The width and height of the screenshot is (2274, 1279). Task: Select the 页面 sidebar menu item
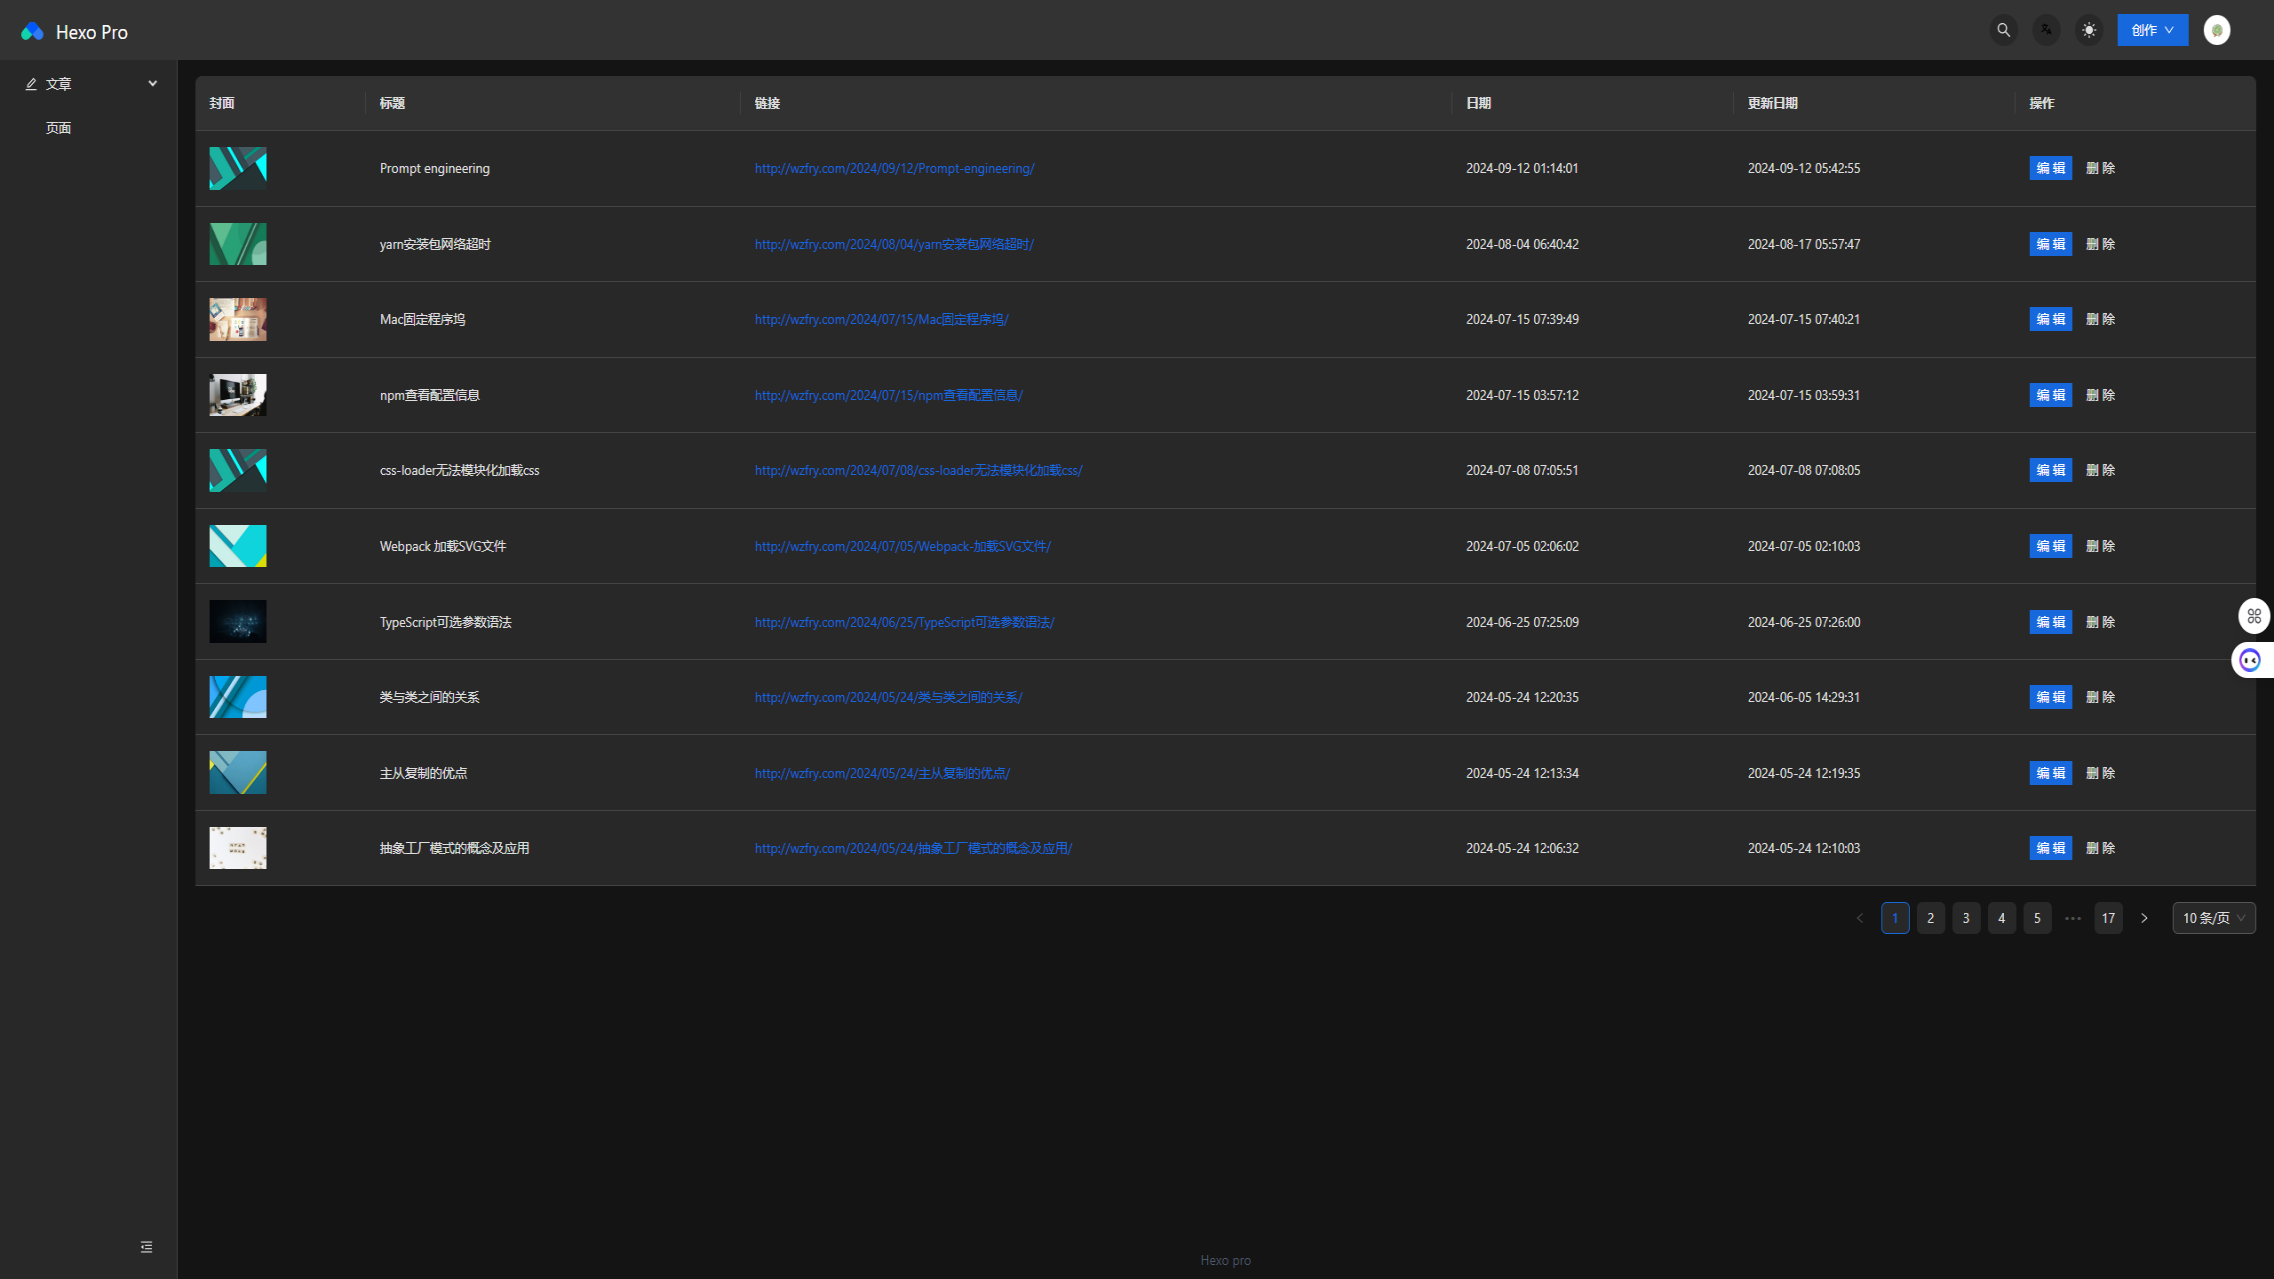pyautogui.click(x=59, y=128)
